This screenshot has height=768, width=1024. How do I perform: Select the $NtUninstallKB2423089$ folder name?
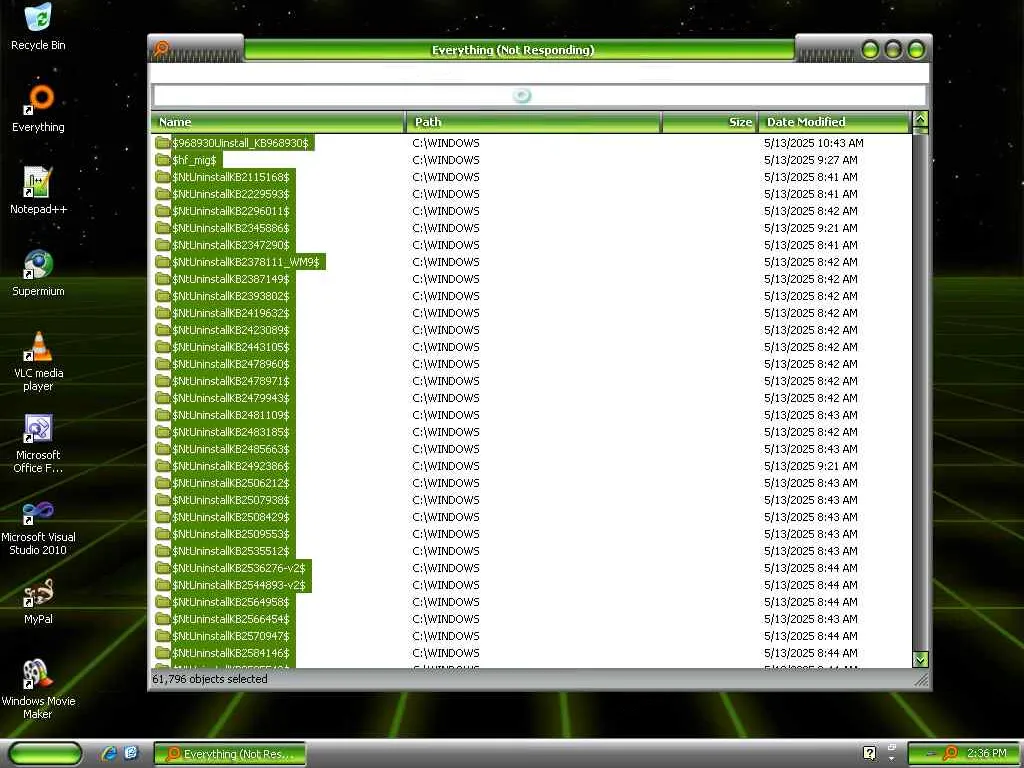point(231,330)
